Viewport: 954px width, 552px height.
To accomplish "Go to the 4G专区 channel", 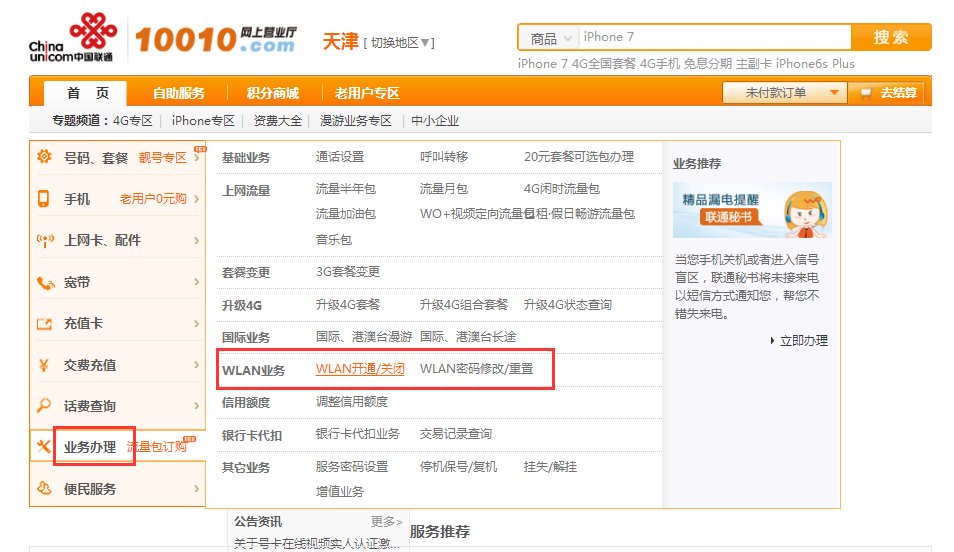I will click(x=133, y=121).
